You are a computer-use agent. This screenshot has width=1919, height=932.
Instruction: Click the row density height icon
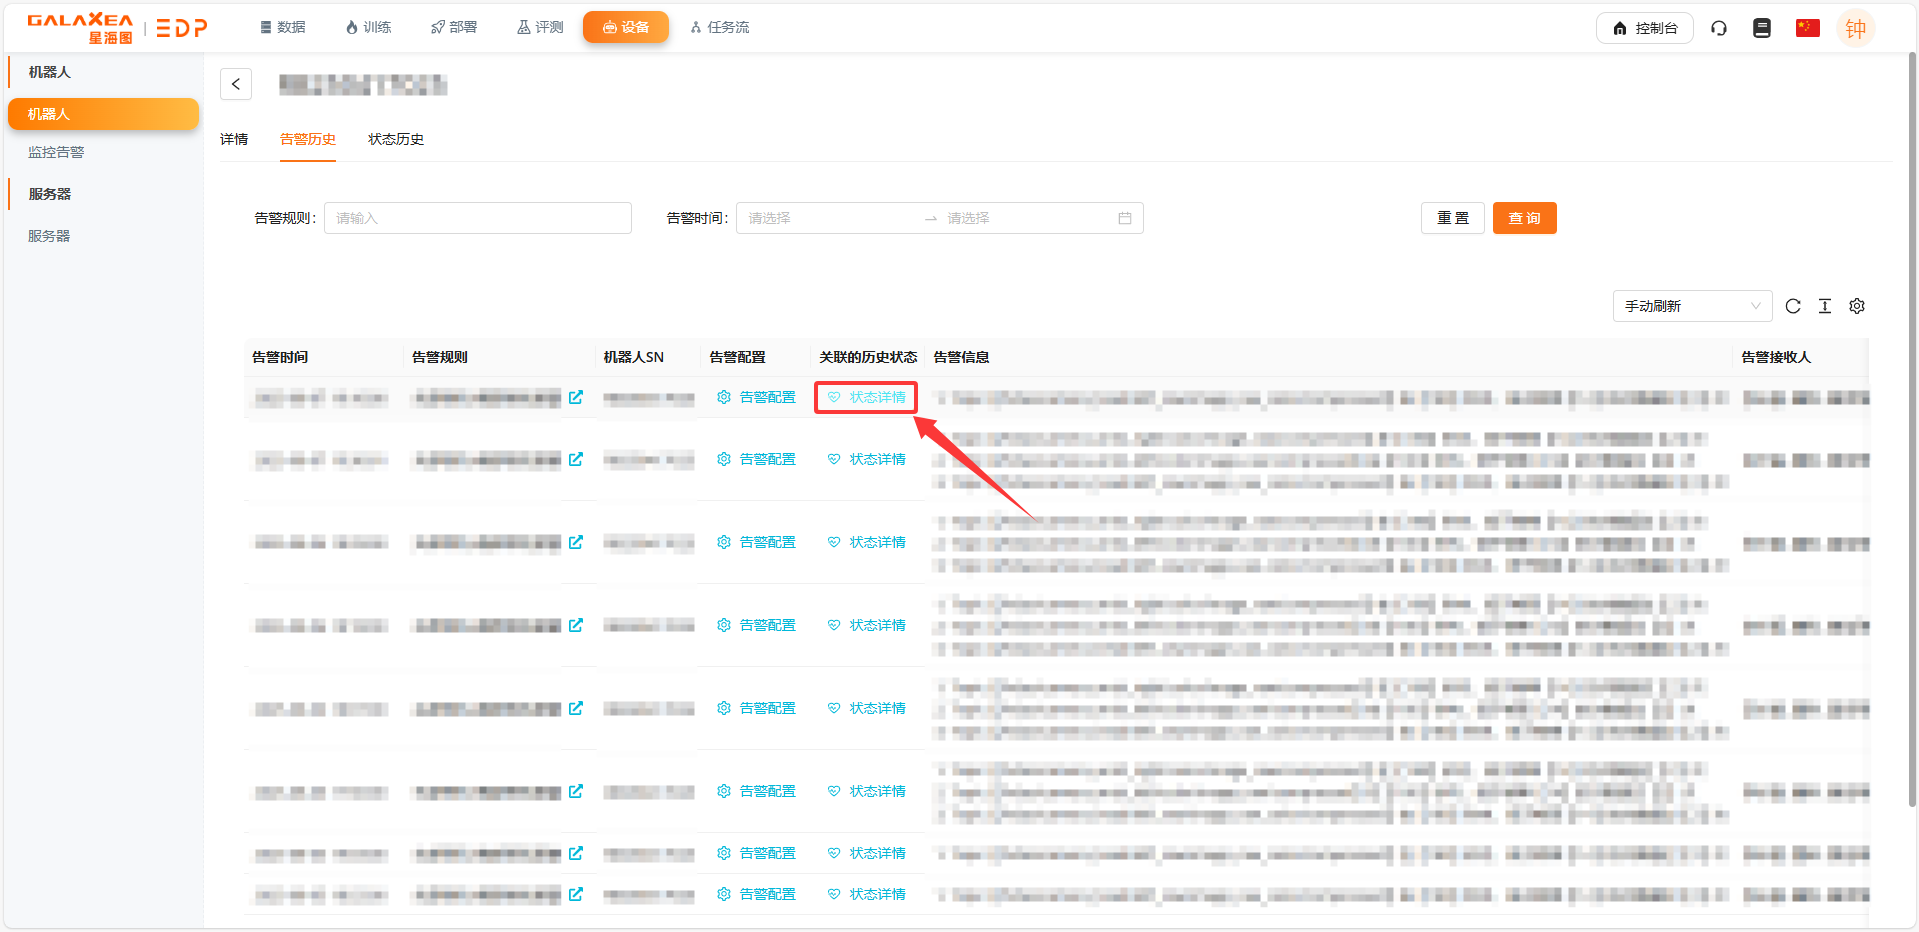click(1825, 306)
